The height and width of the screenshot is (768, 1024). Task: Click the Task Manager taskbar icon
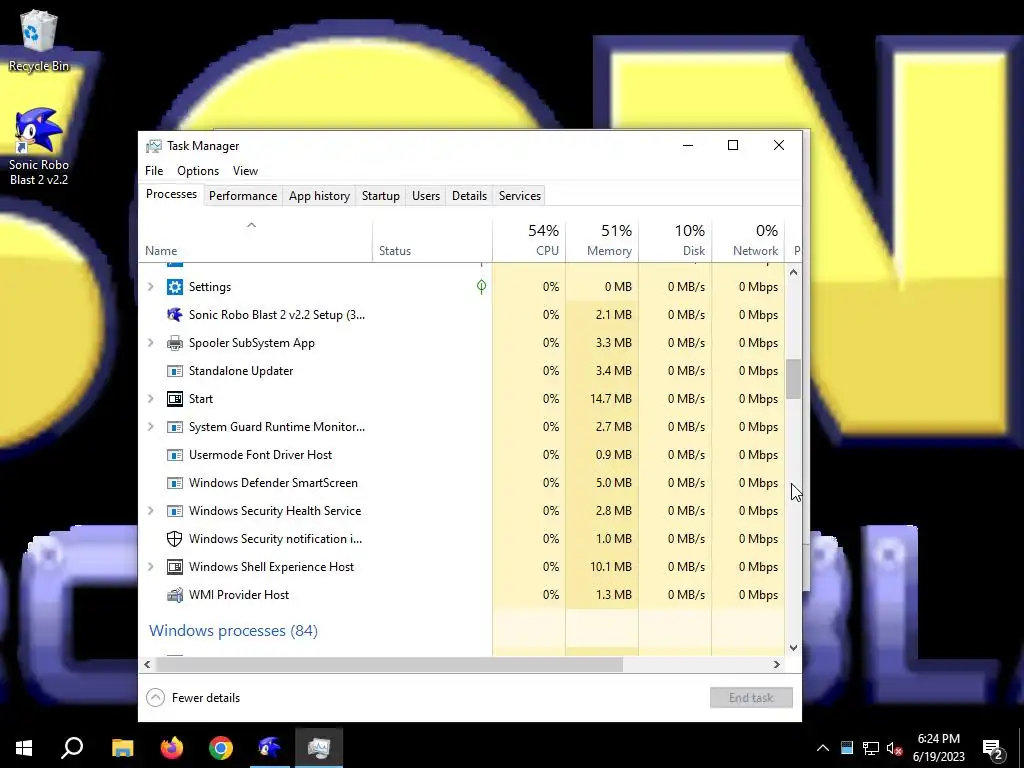(319, 748)
